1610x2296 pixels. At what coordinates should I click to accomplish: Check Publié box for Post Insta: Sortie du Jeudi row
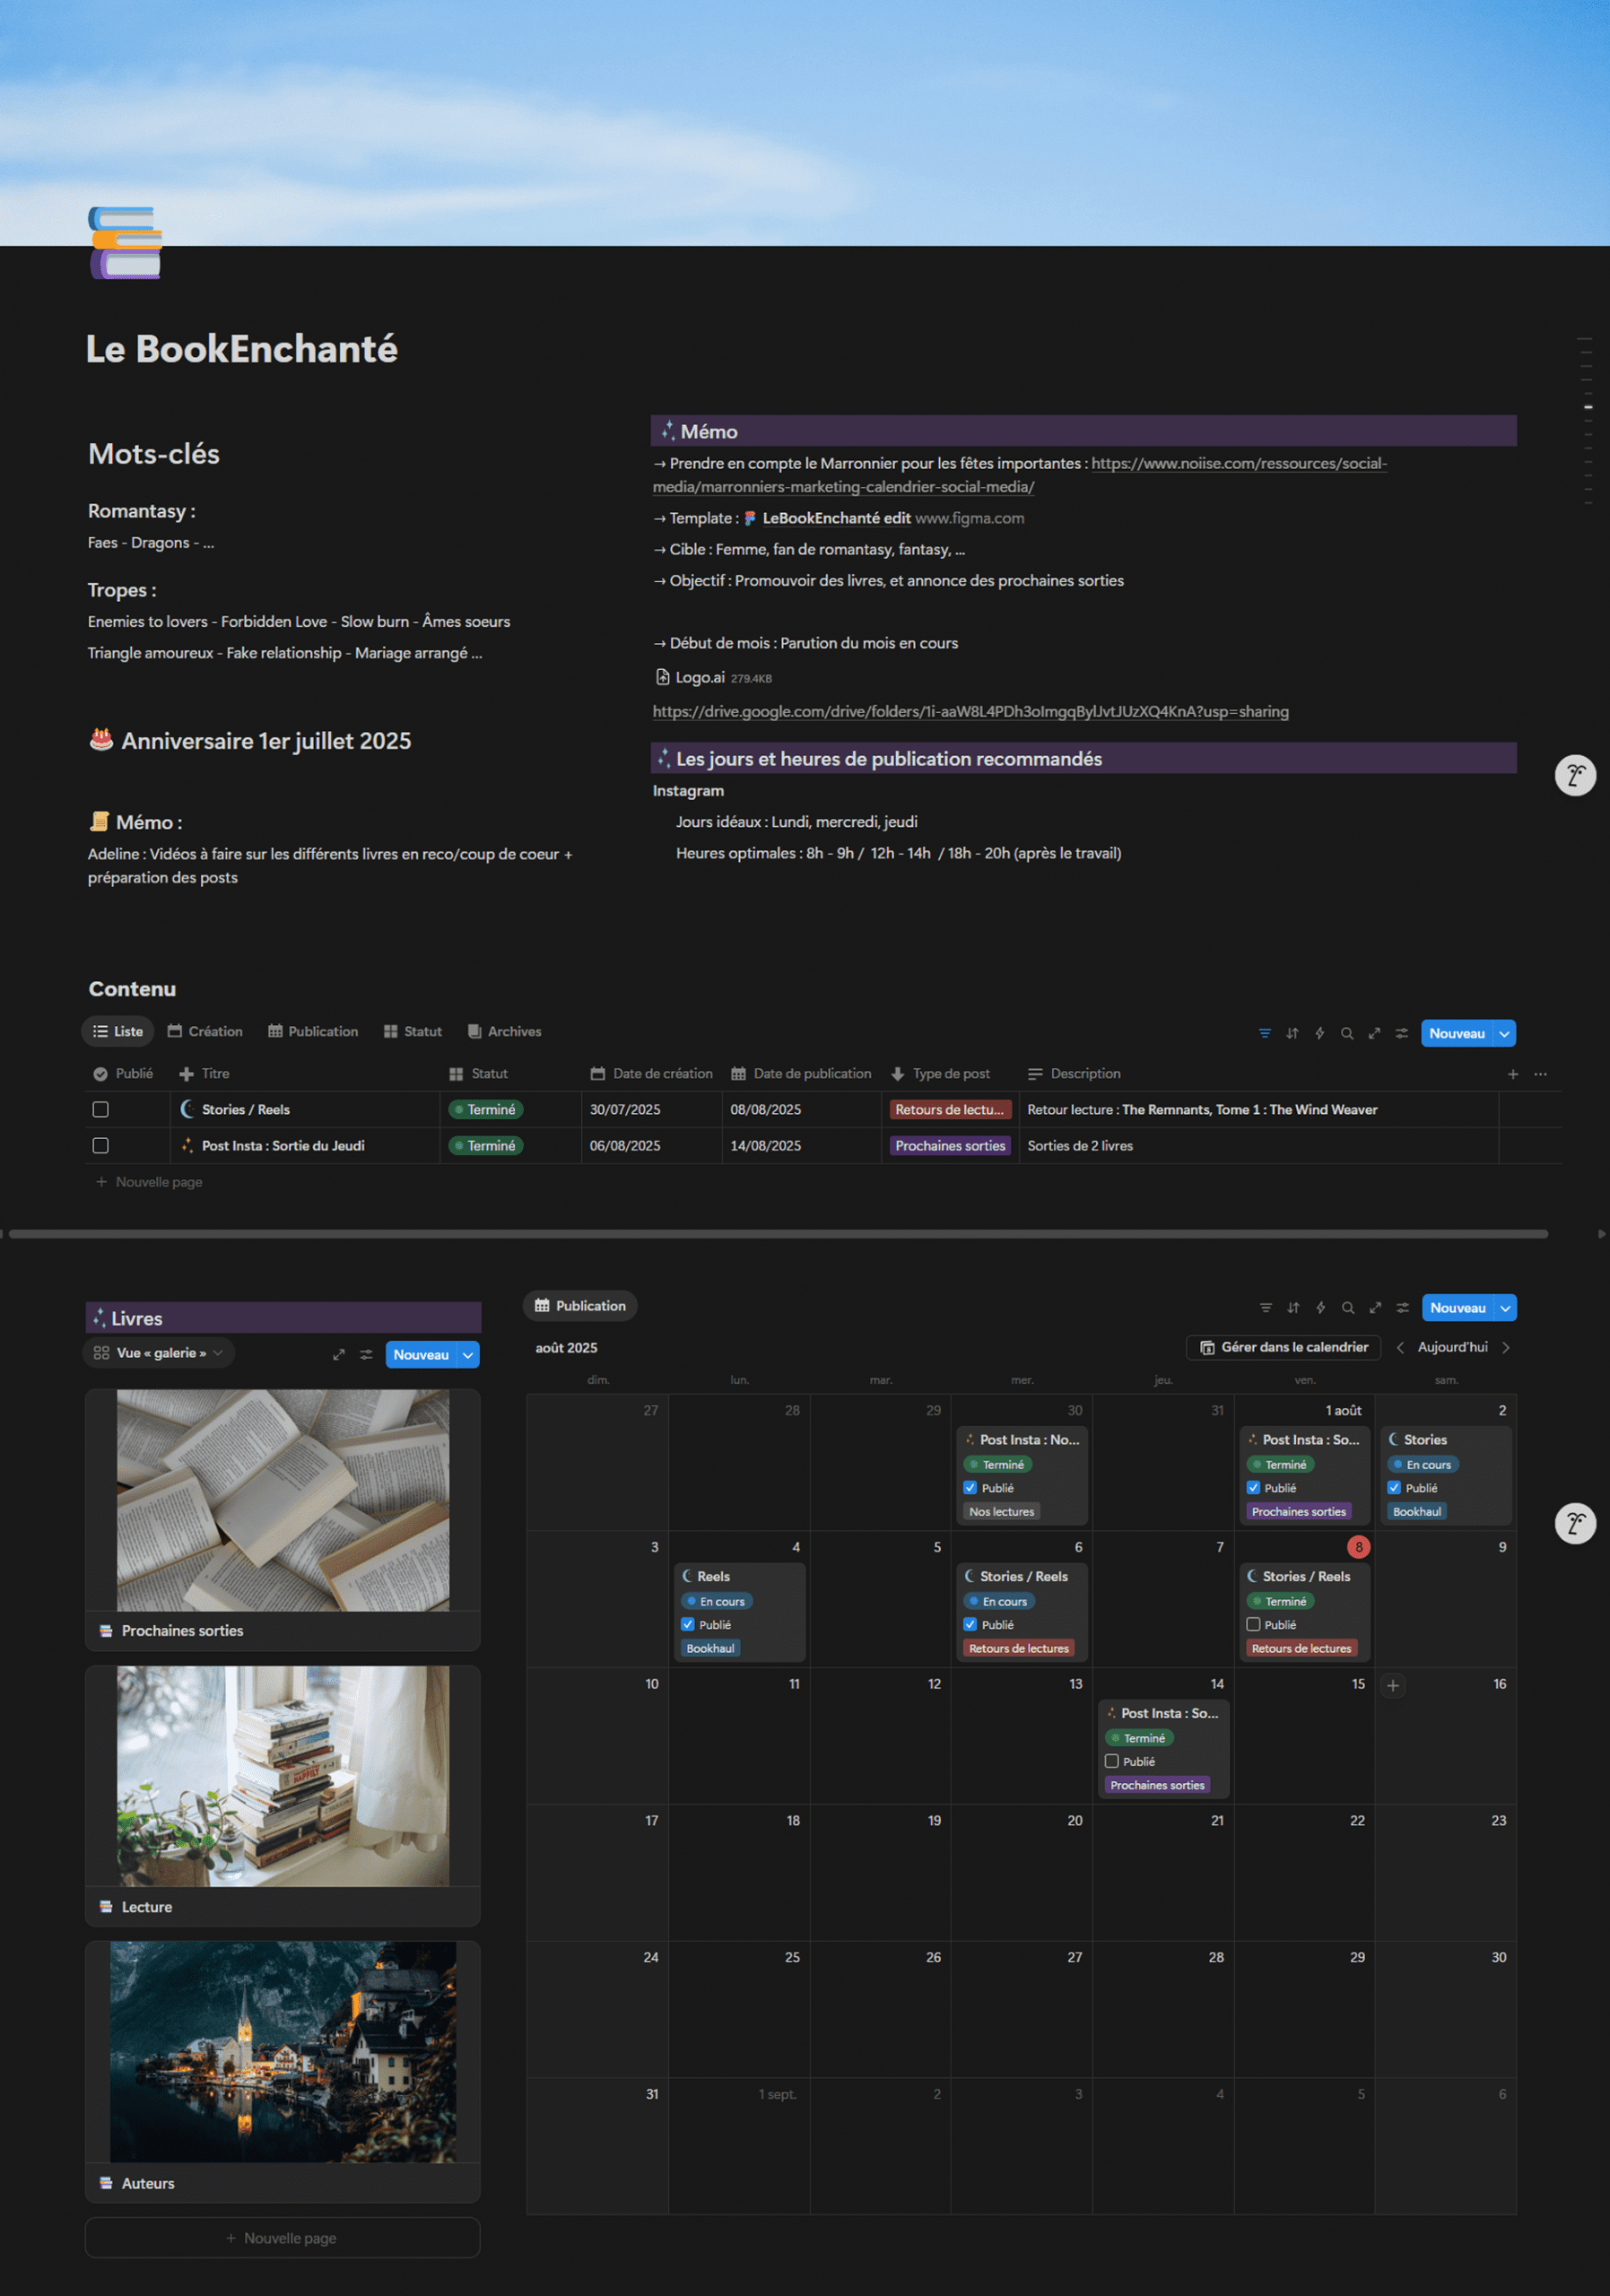(x=101, y=1146)
